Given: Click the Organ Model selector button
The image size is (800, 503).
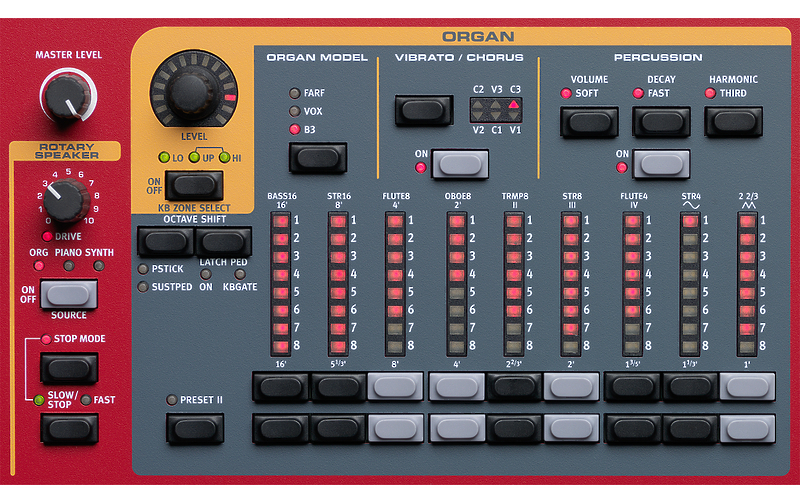Looking at the screenshot, I should pyautogui.click(x=317, y=158).
